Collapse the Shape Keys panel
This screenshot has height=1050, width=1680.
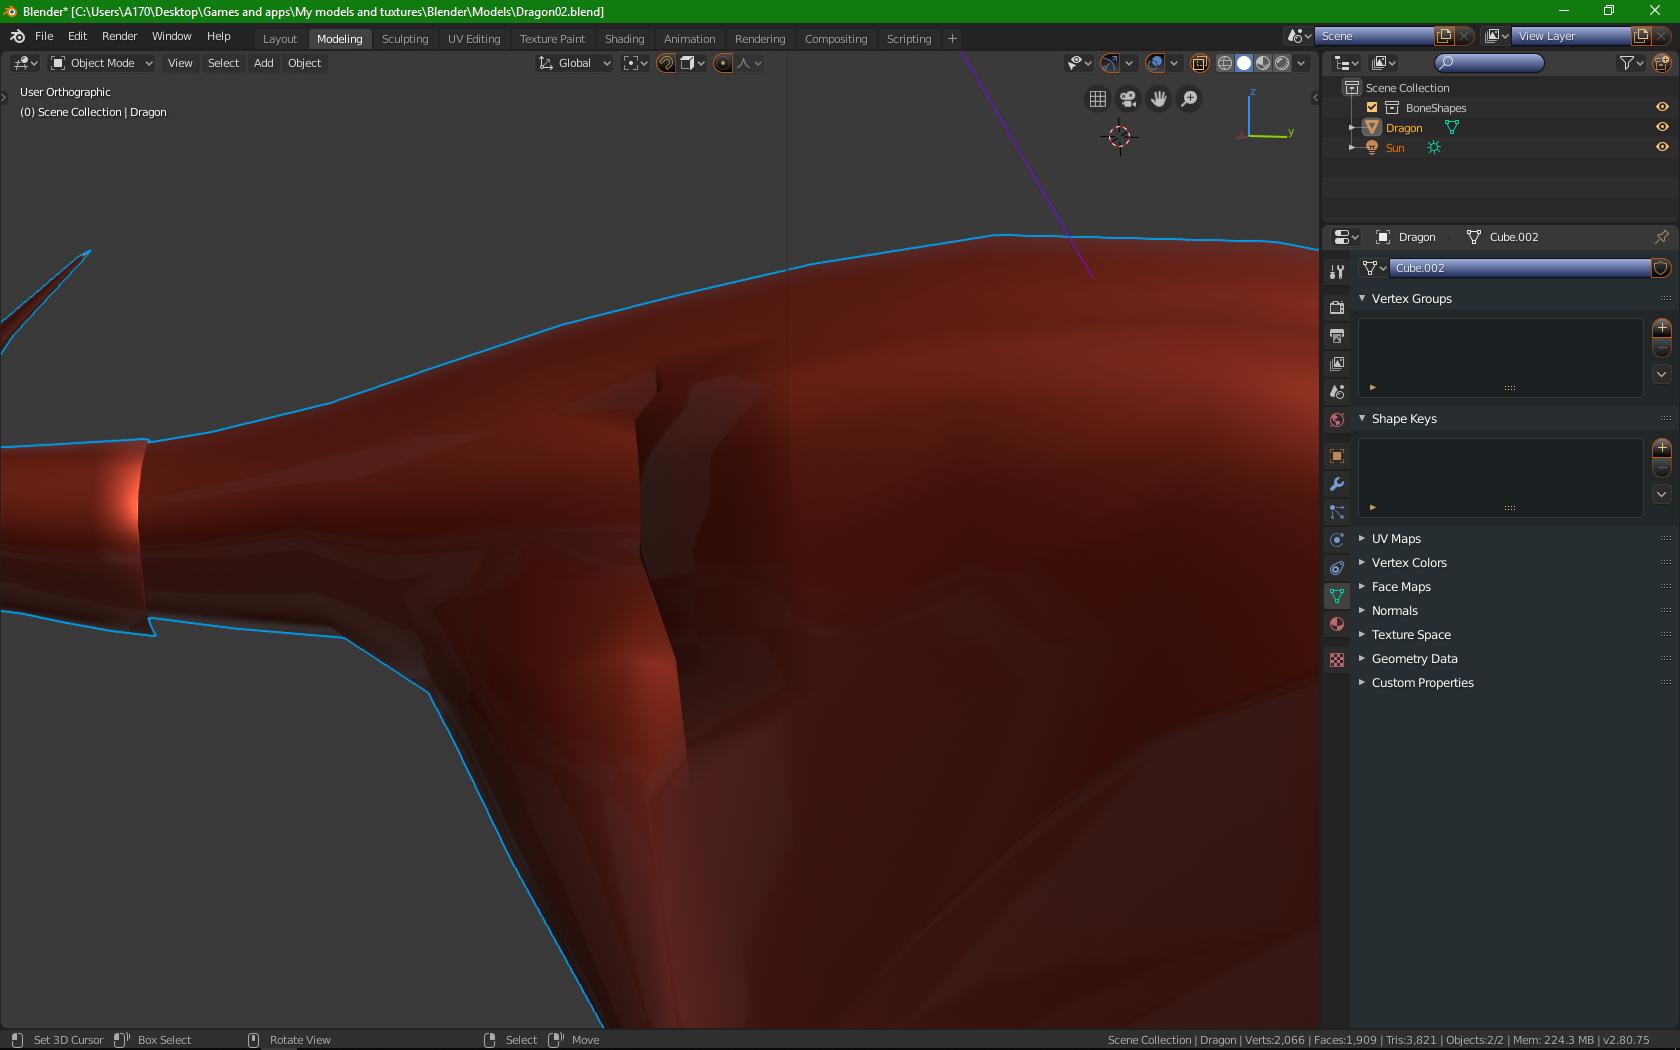coord(1362,418)
